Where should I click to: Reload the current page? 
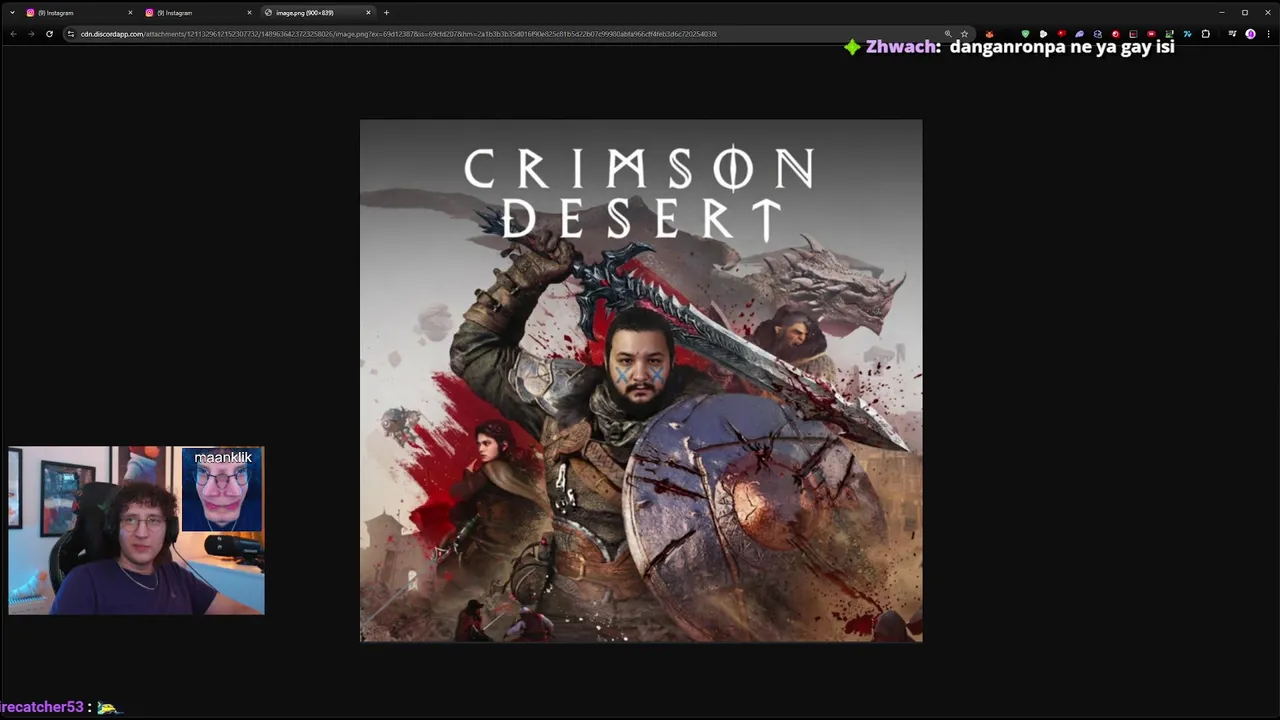[49, 34]
